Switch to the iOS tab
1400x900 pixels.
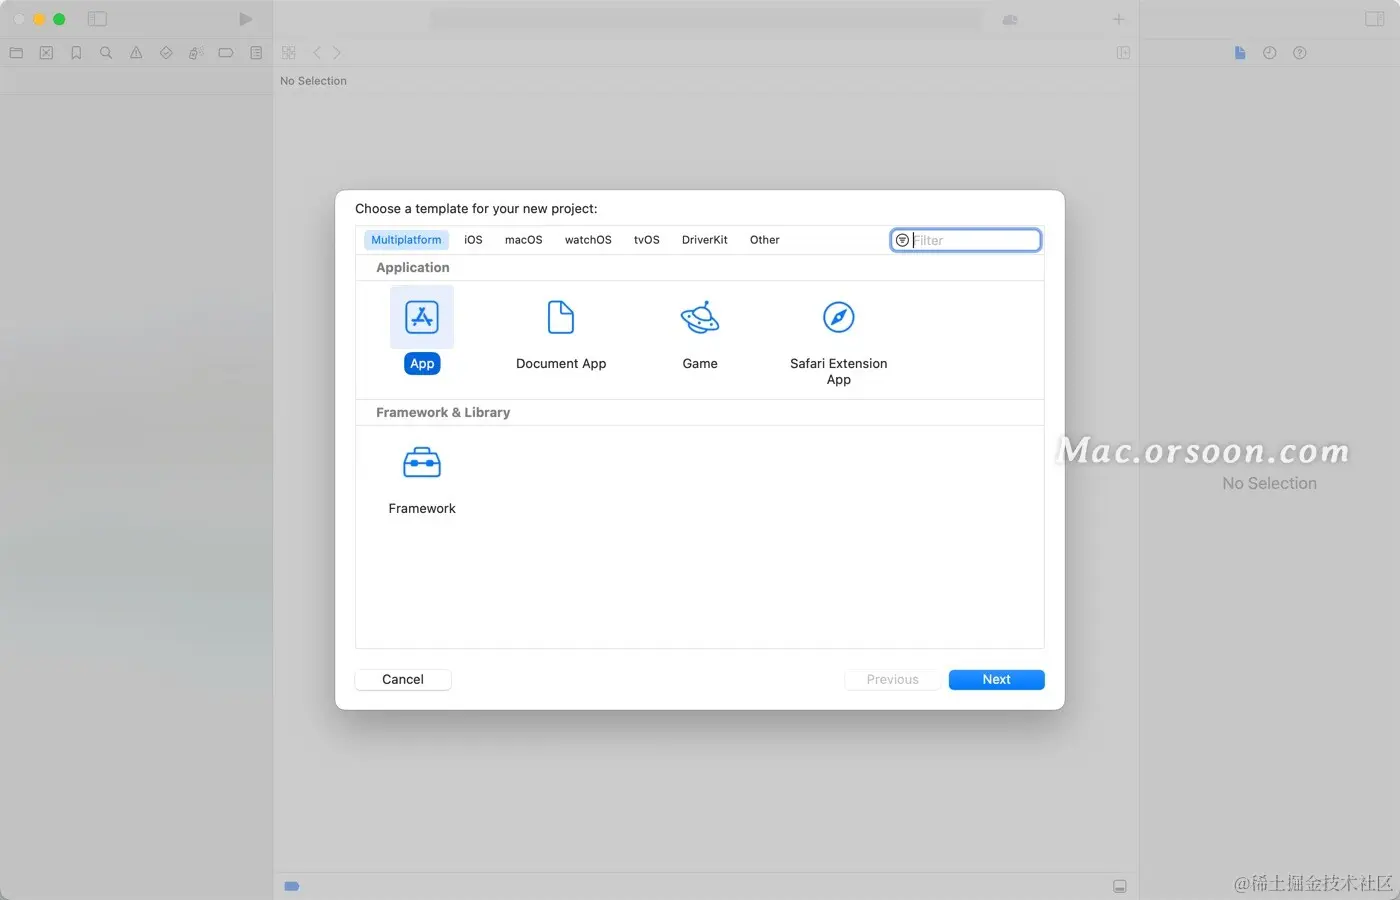click(473, 240)
